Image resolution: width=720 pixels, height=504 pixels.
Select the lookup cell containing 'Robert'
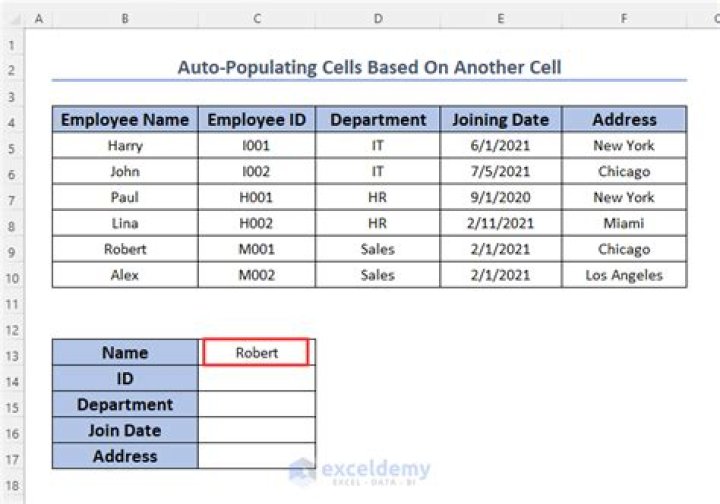256,353
